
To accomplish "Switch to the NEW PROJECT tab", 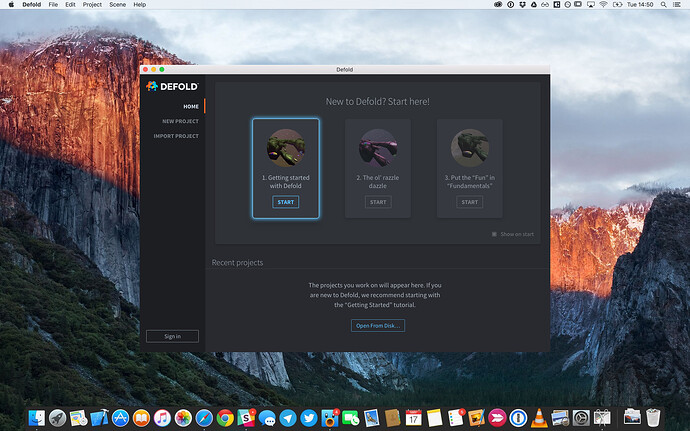I will 181,121.
